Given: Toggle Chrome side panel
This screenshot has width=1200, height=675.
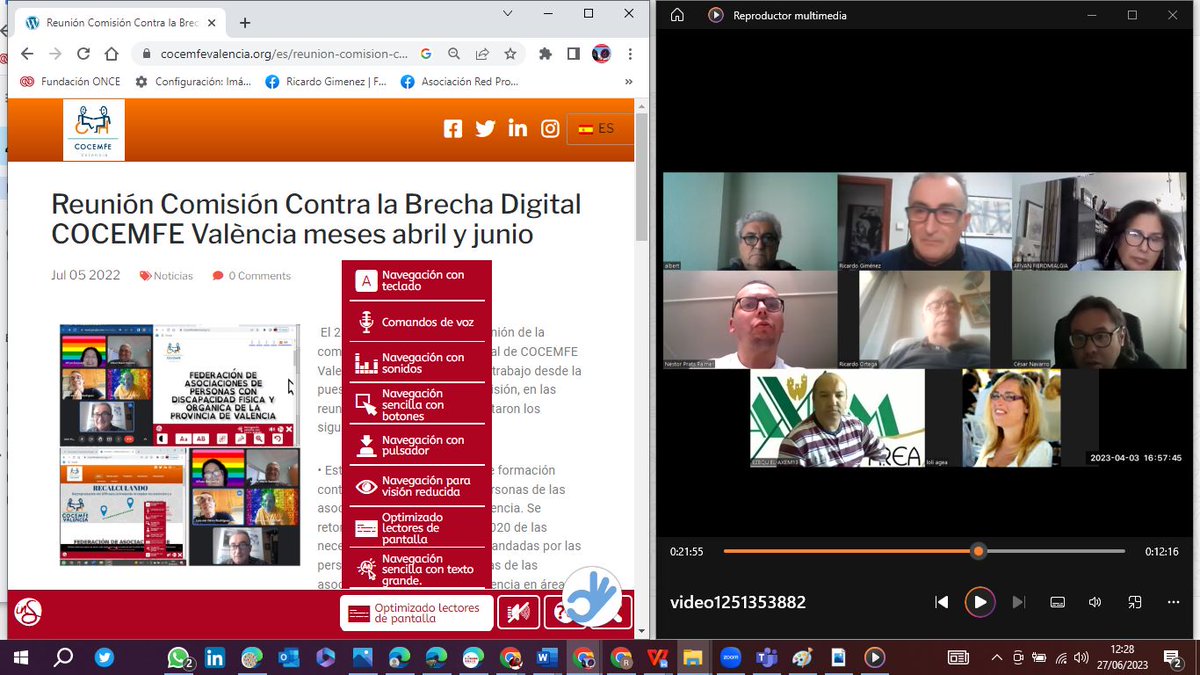Looking at the screenshot, I should pos(573,54).
